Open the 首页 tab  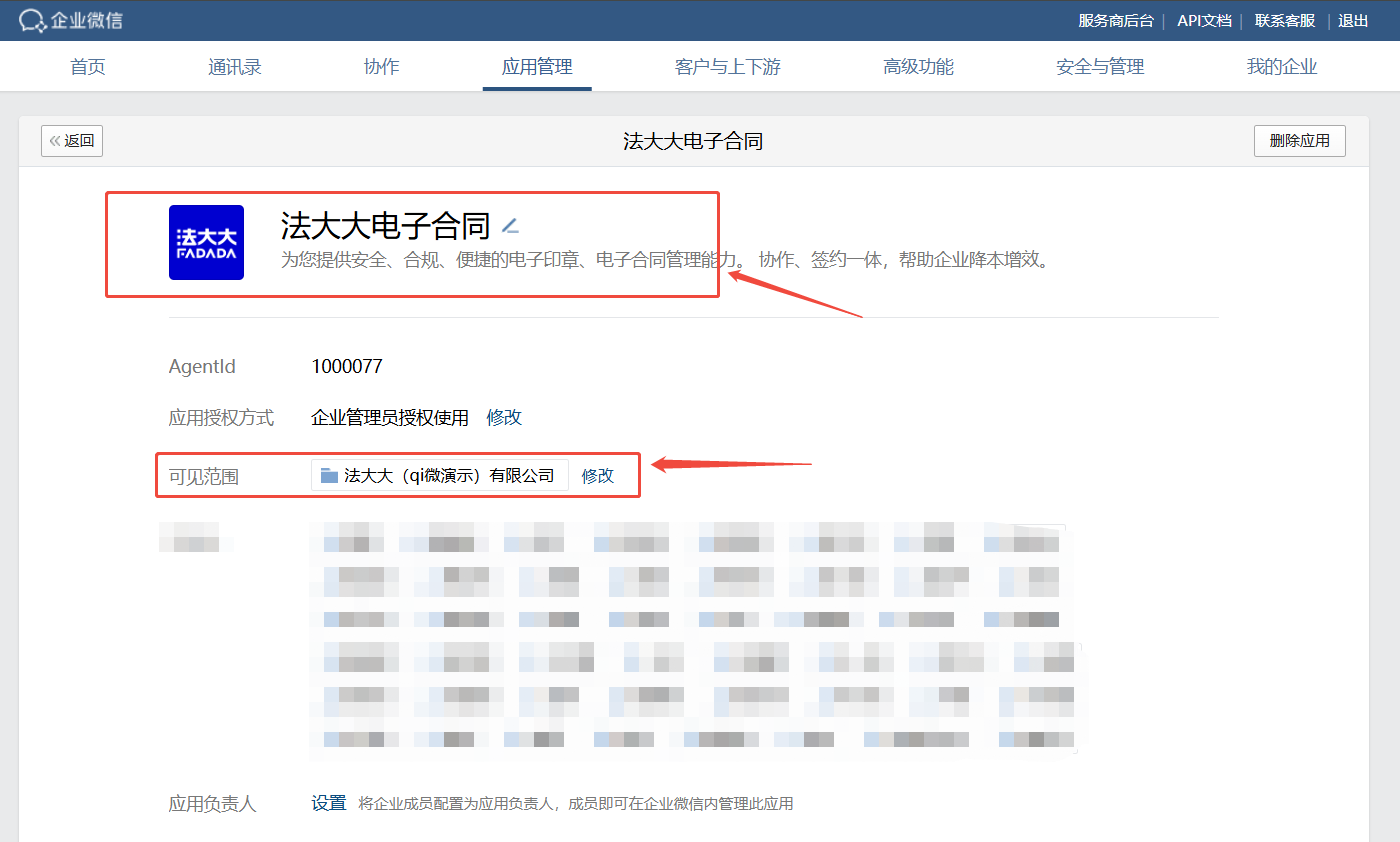click(88, 67)
